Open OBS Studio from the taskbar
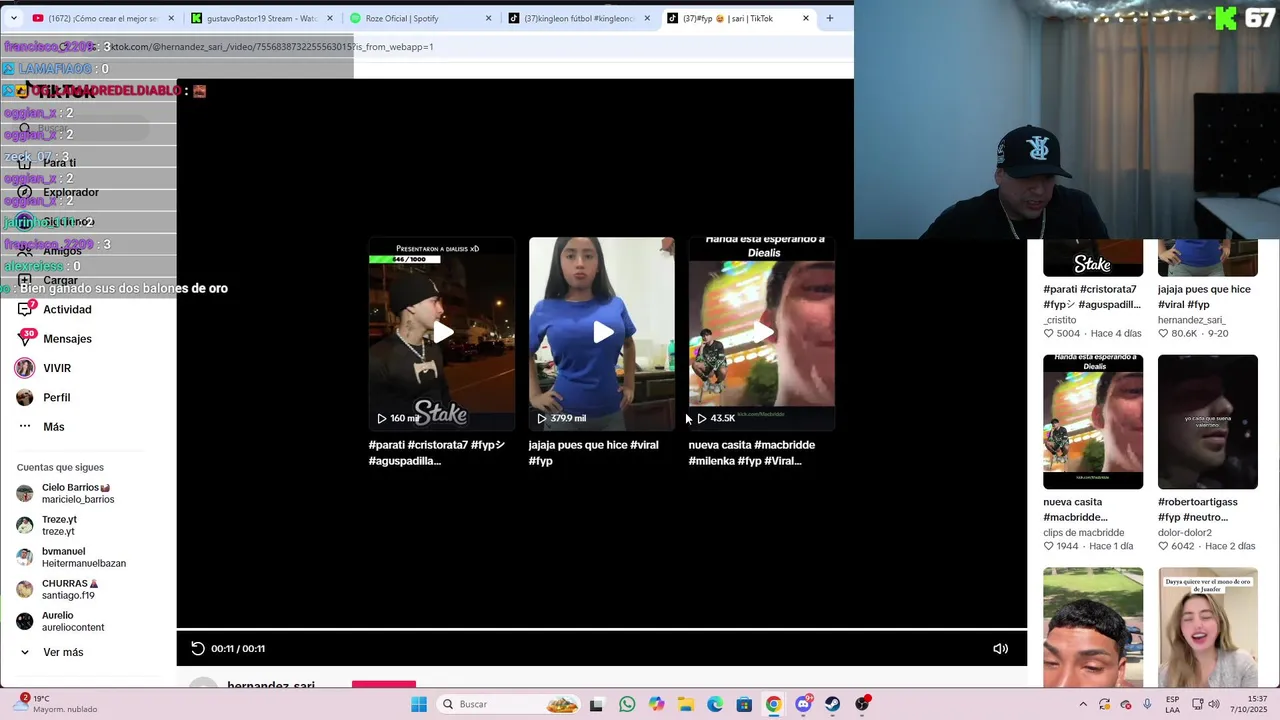 tap(862, 704)
